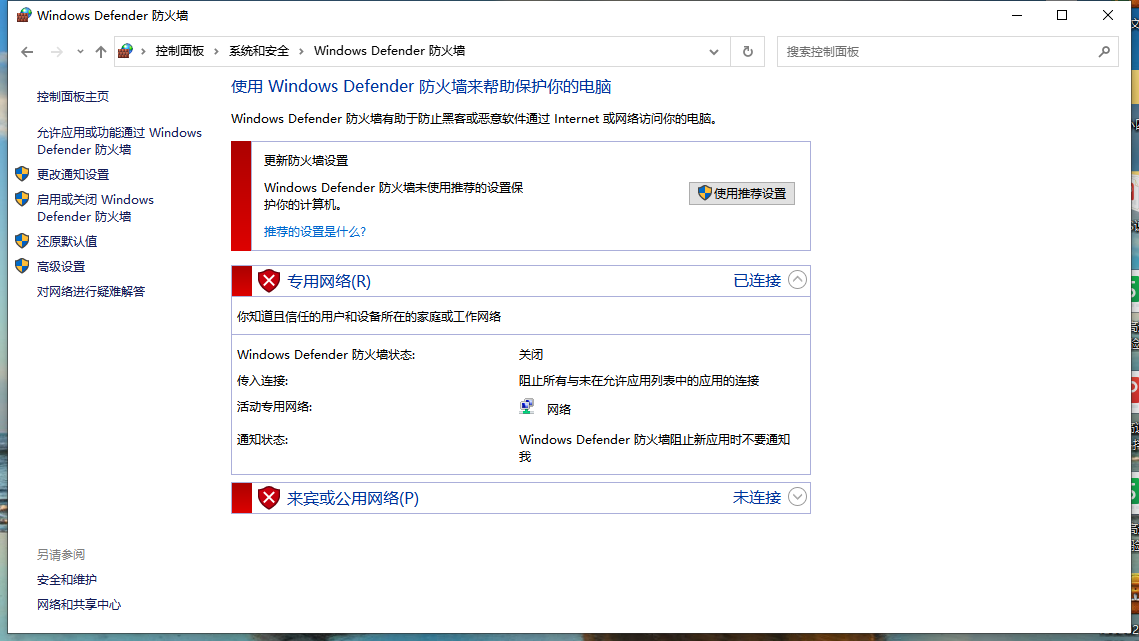The image size is (1139, 641).
Task: Click 未连接 status text
Action: [x=757, y=498]
